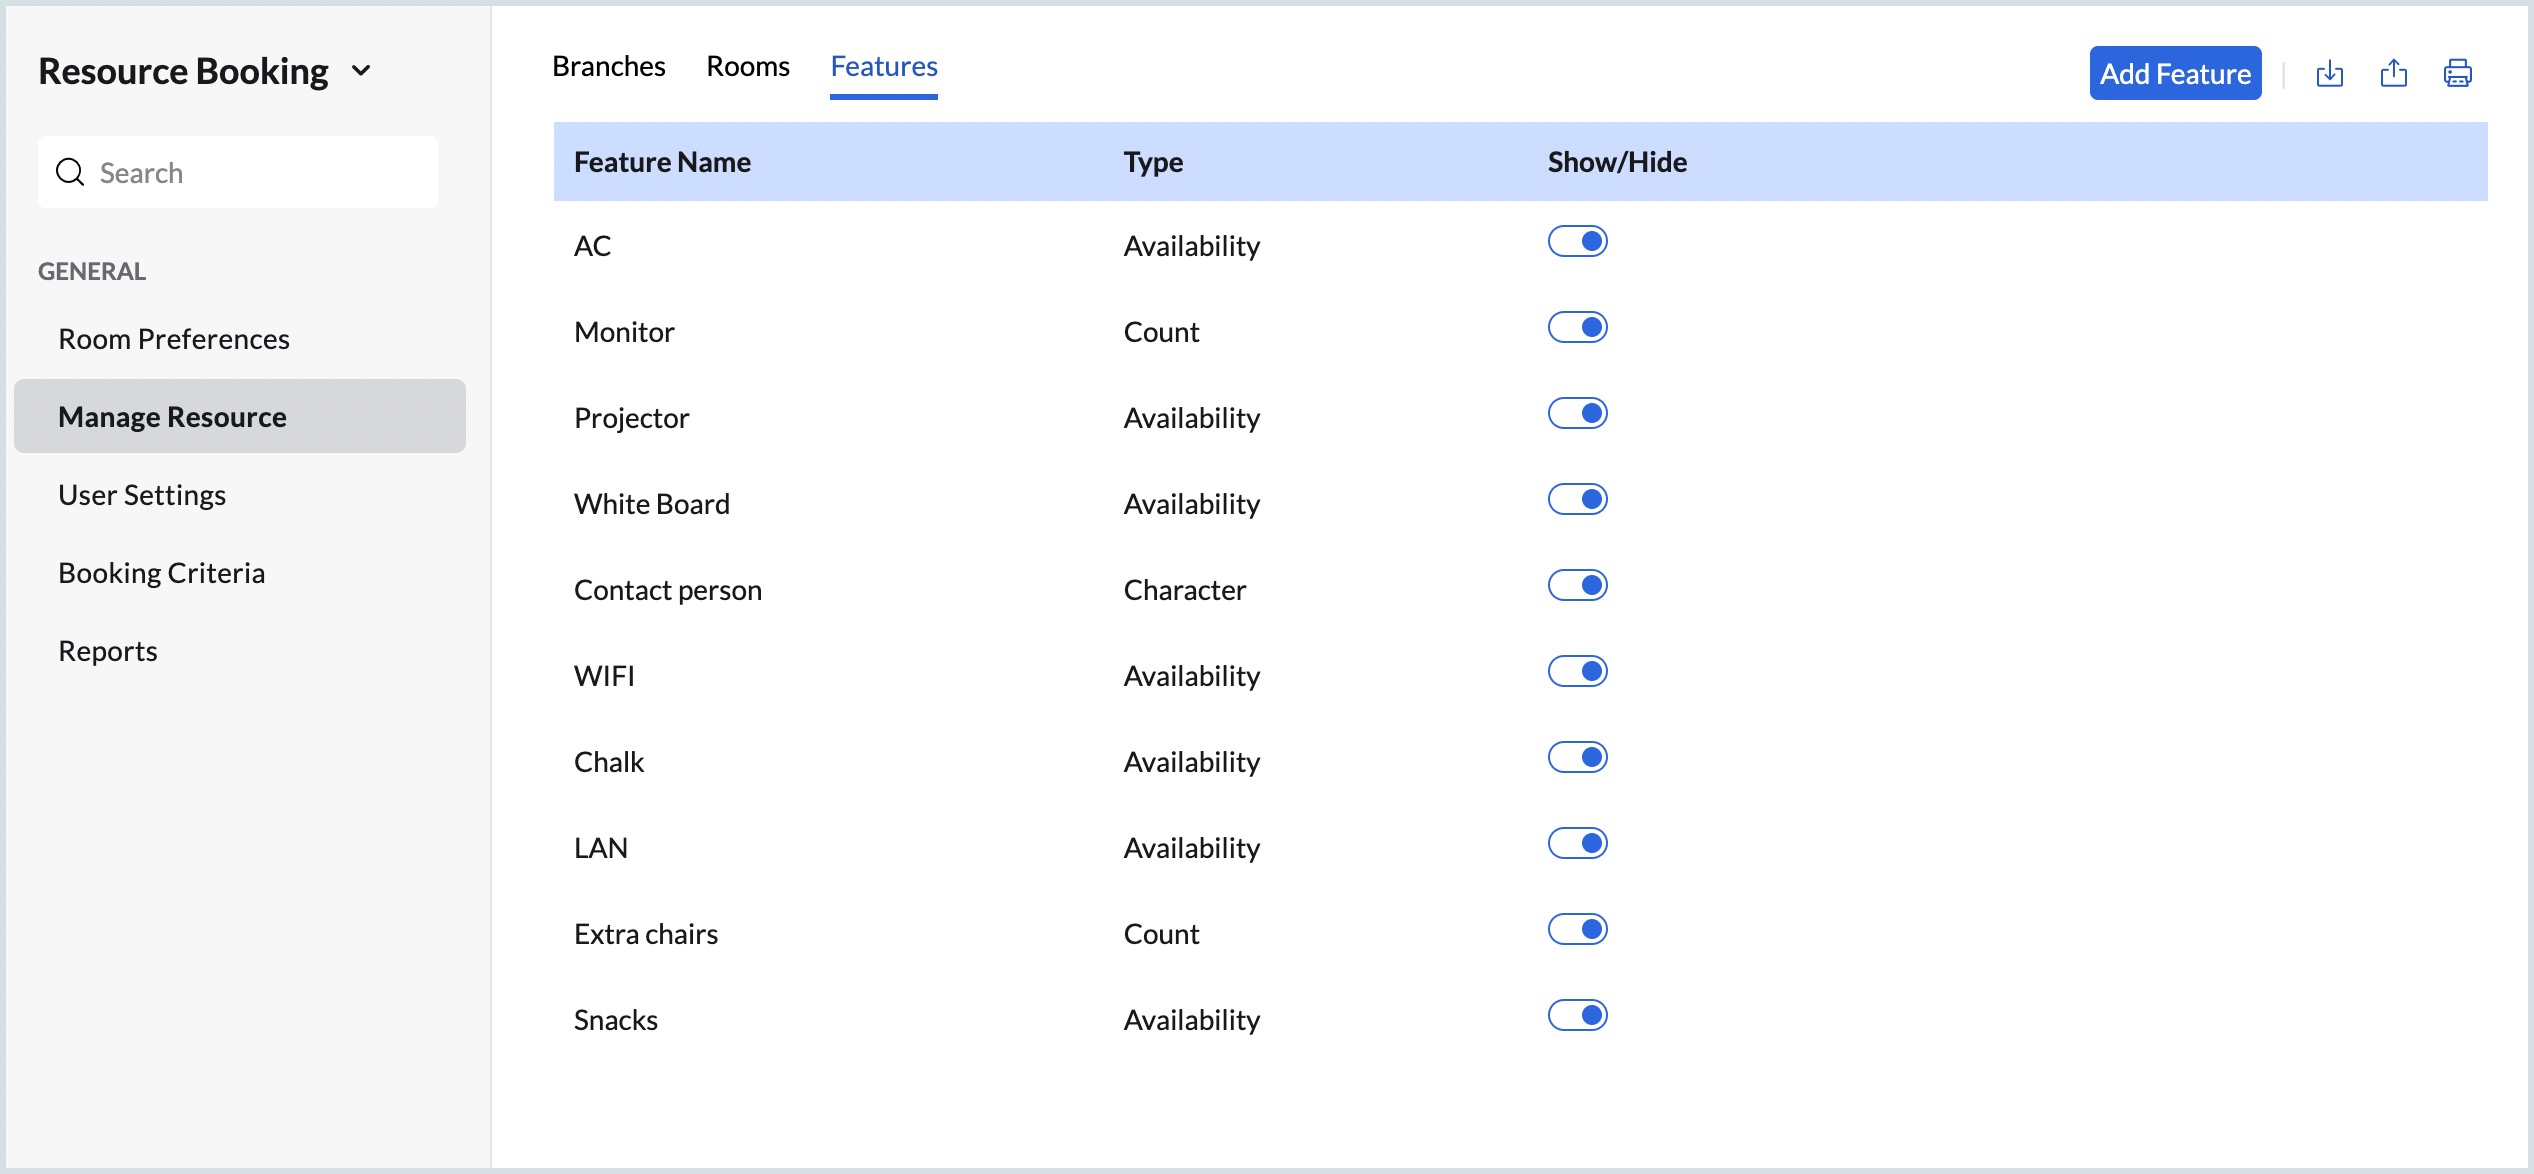
Task: Switch to the Branches tab
Action: [608, 66]
